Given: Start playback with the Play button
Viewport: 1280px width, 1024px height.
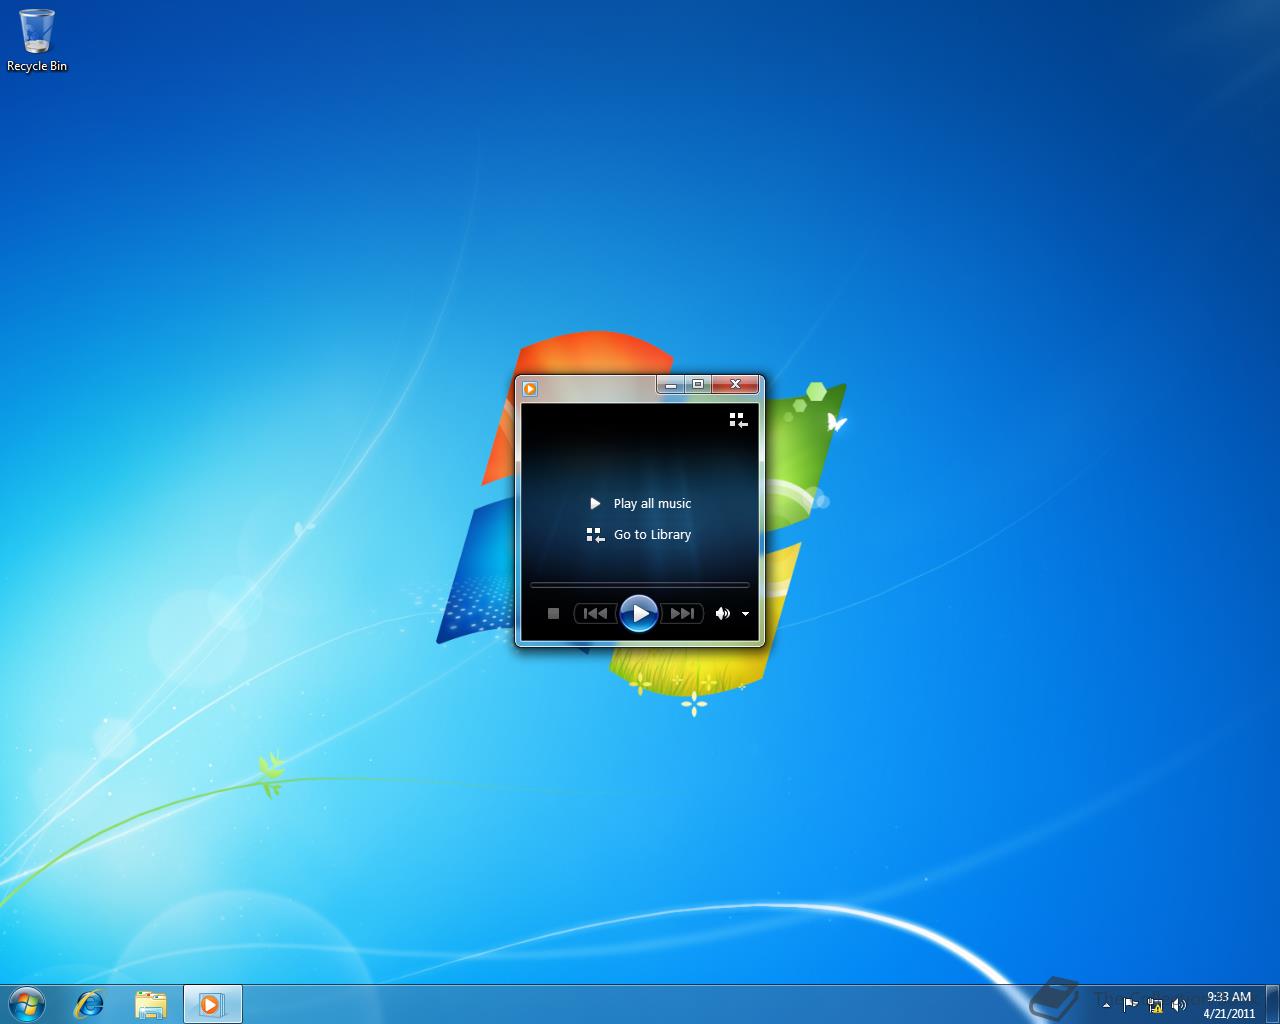Looking at the screenshot, I should pyautogui.click(x=639, y=613).
